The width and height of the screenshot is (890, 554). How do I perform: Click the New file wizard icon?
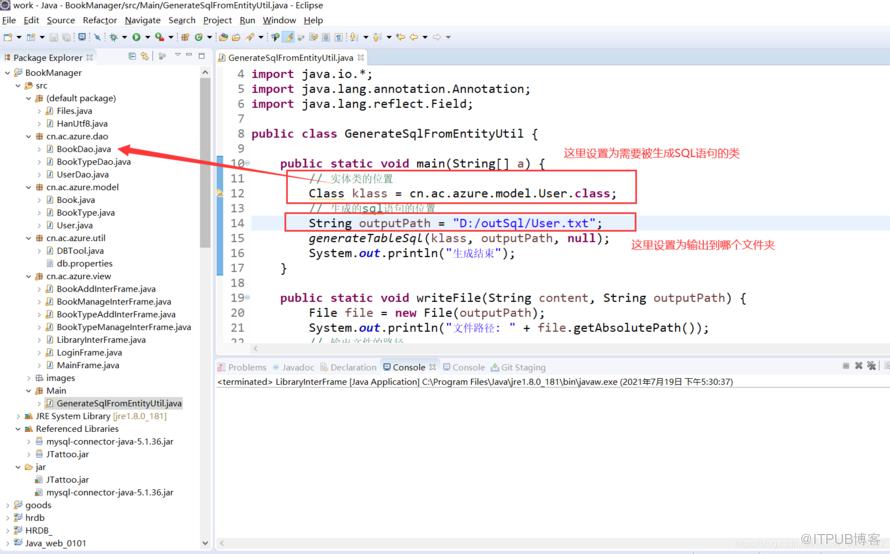[7, 37]
